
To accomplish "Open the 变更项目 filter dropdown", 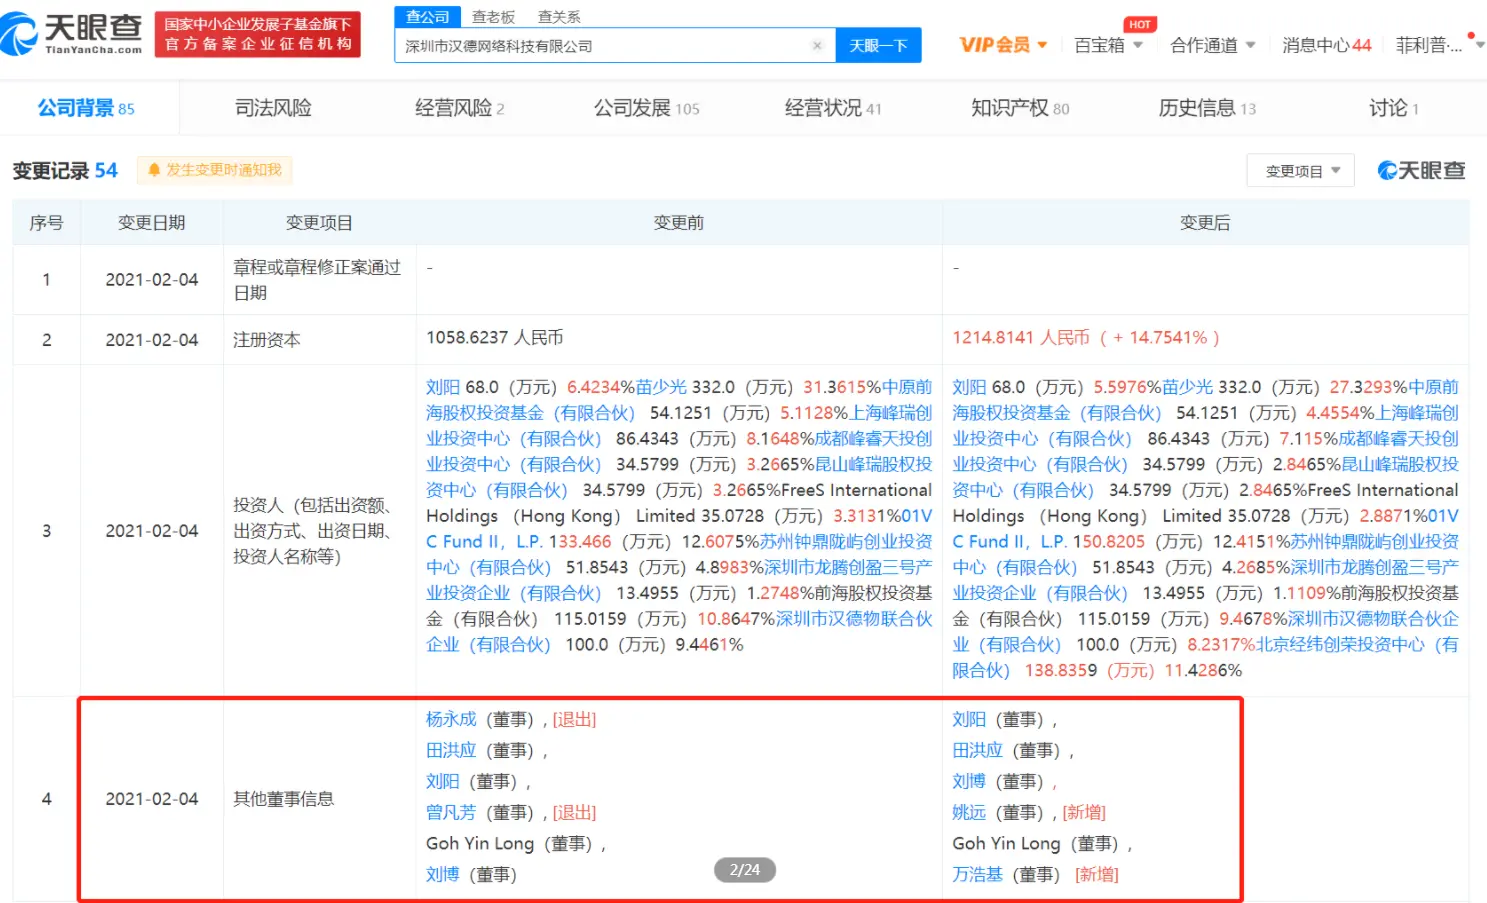I will coord(1301,171).
